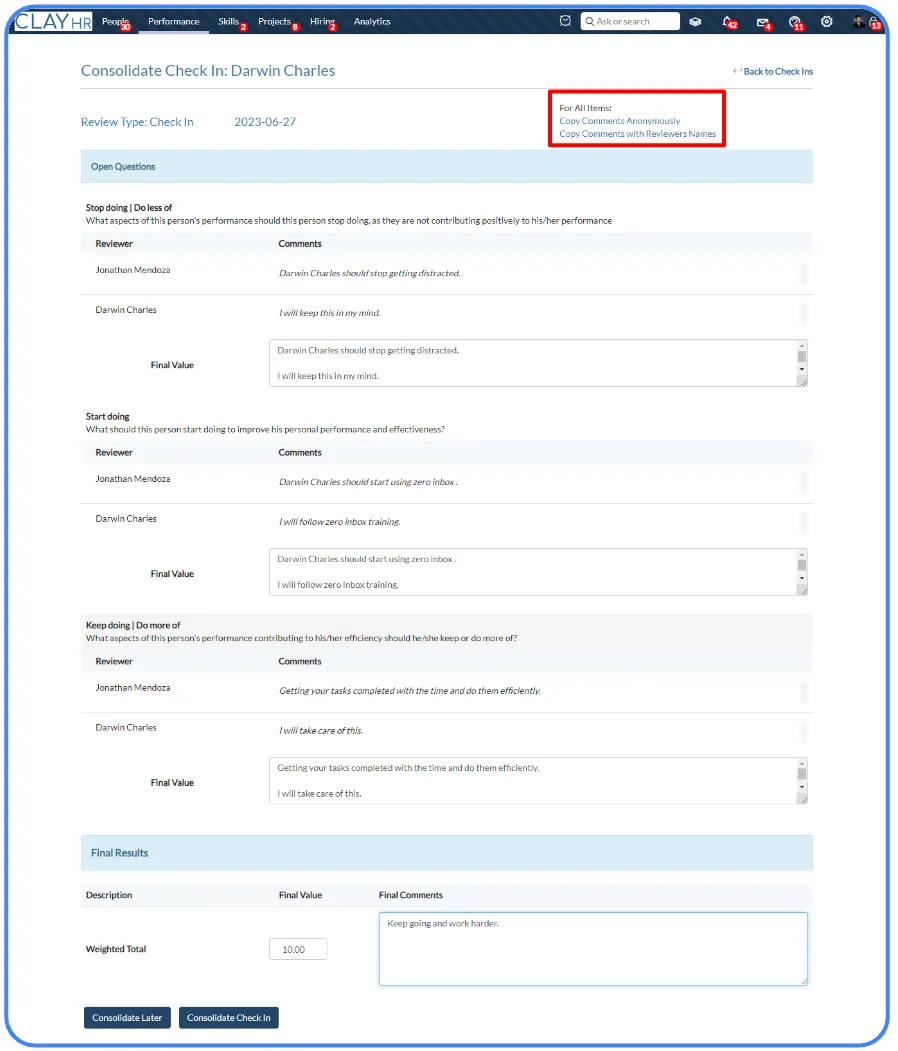
Task: Open the Skills menu
Action: (231, 21)
